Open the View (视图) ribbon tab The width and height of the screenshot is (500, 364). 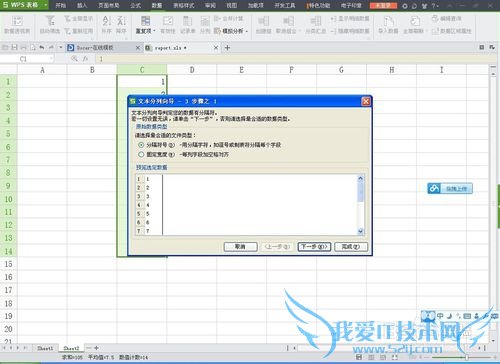click(231, 5)
